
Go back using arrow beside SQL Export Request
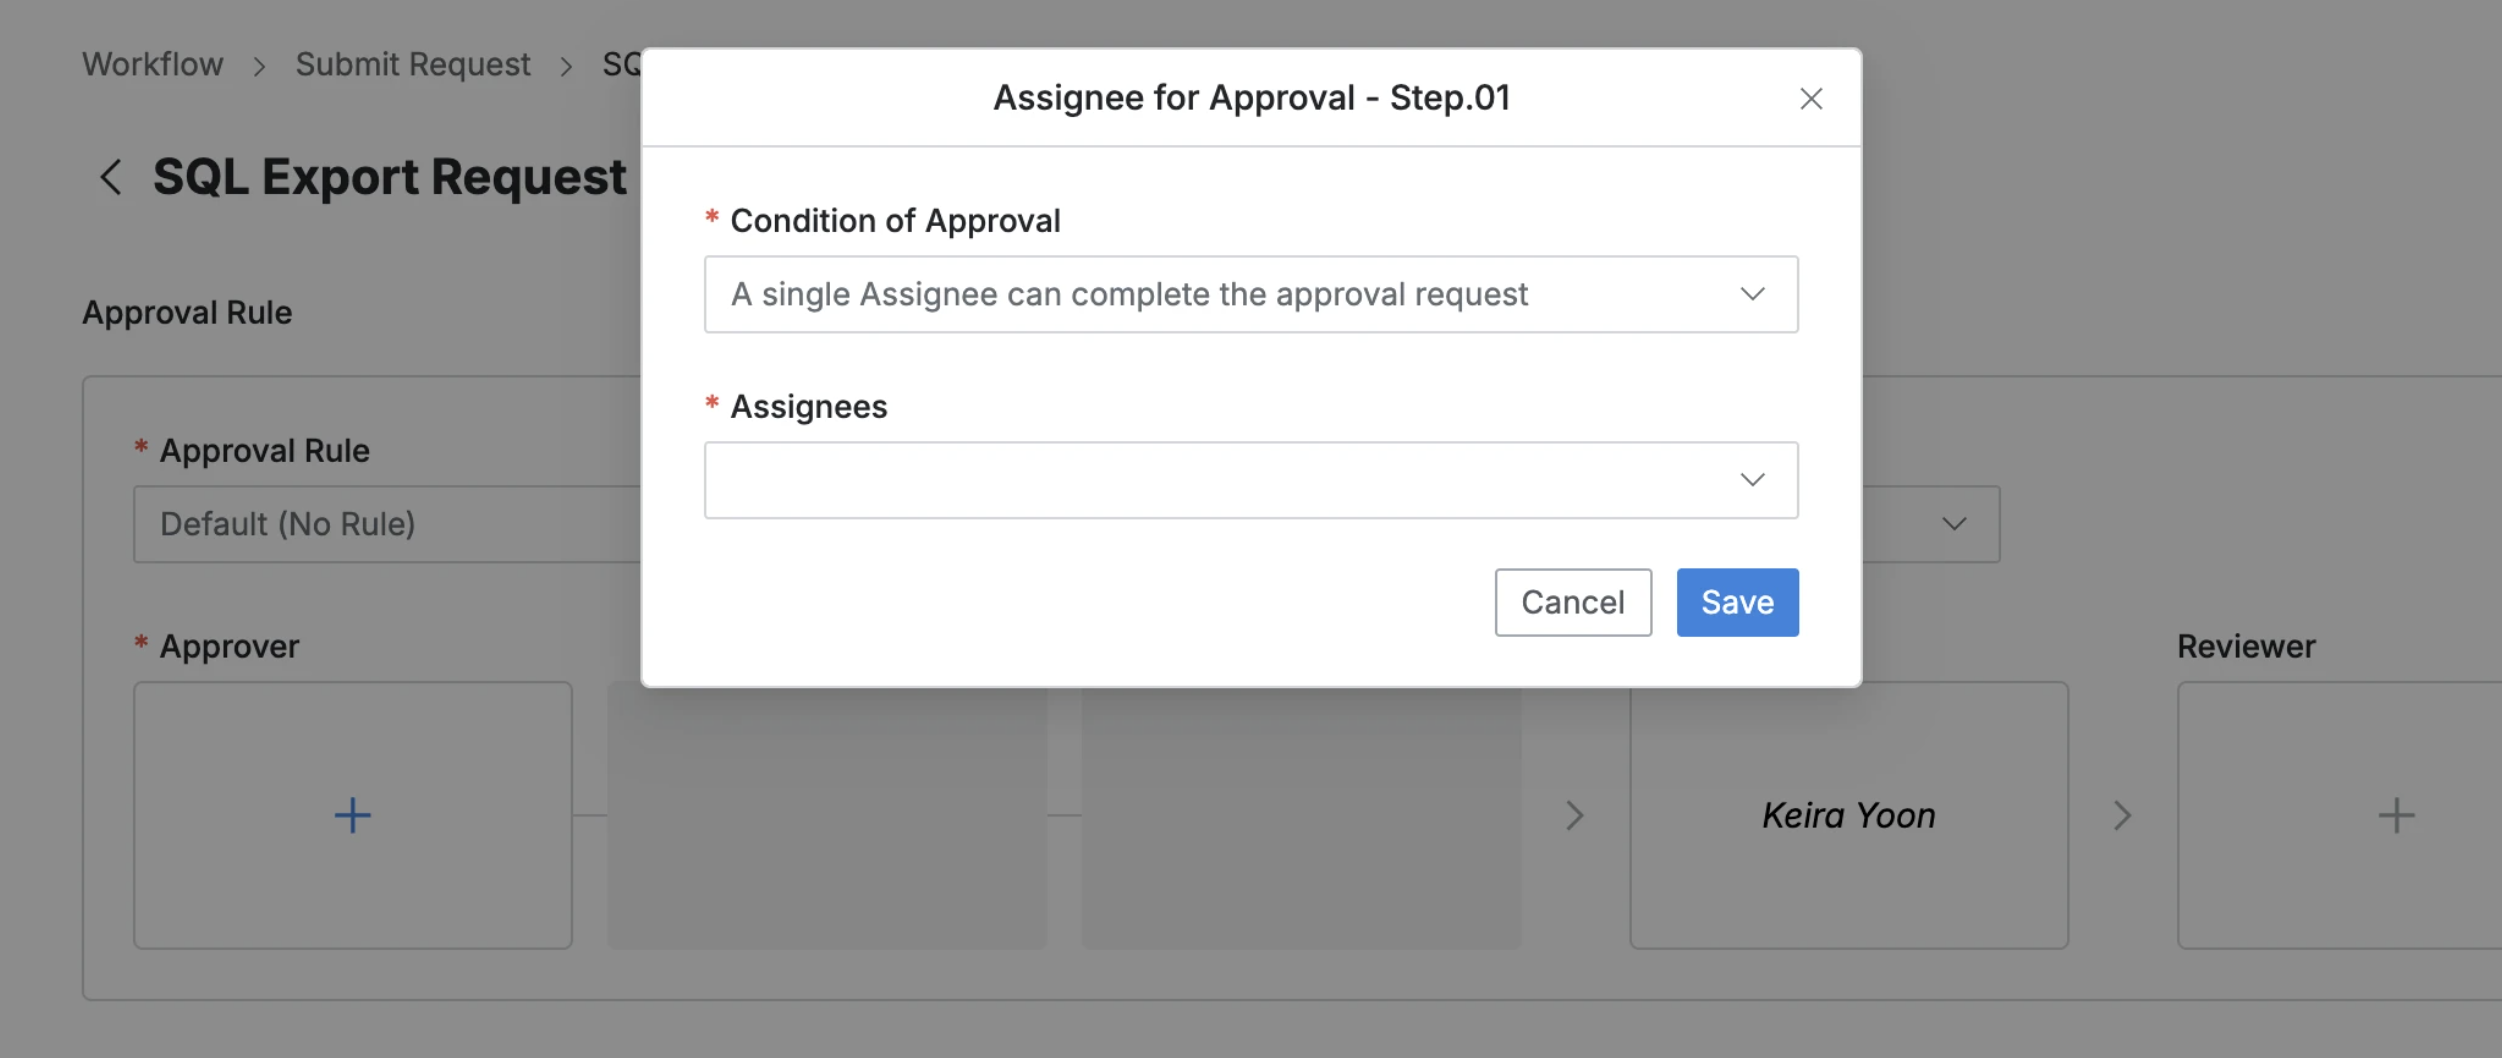pyautogui.click(x=111, y=178)
